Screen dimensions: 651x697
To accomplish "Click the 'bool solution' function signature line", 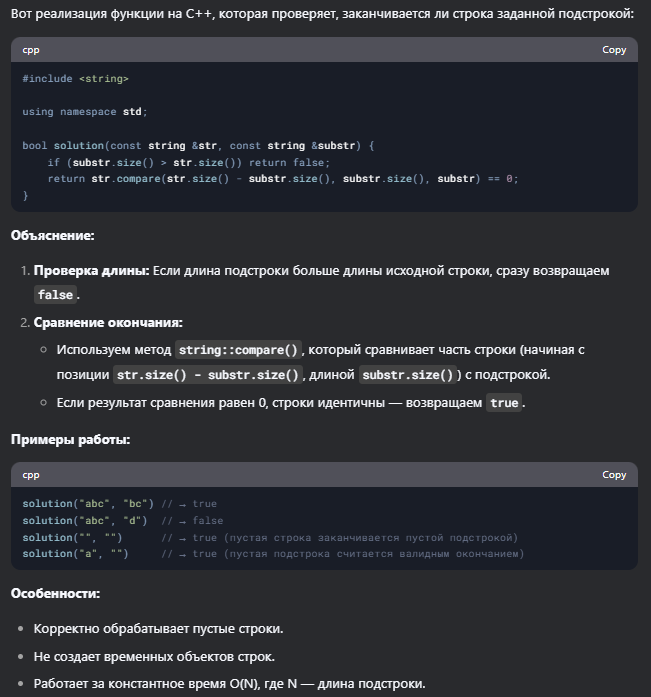I will coord(198,145).
